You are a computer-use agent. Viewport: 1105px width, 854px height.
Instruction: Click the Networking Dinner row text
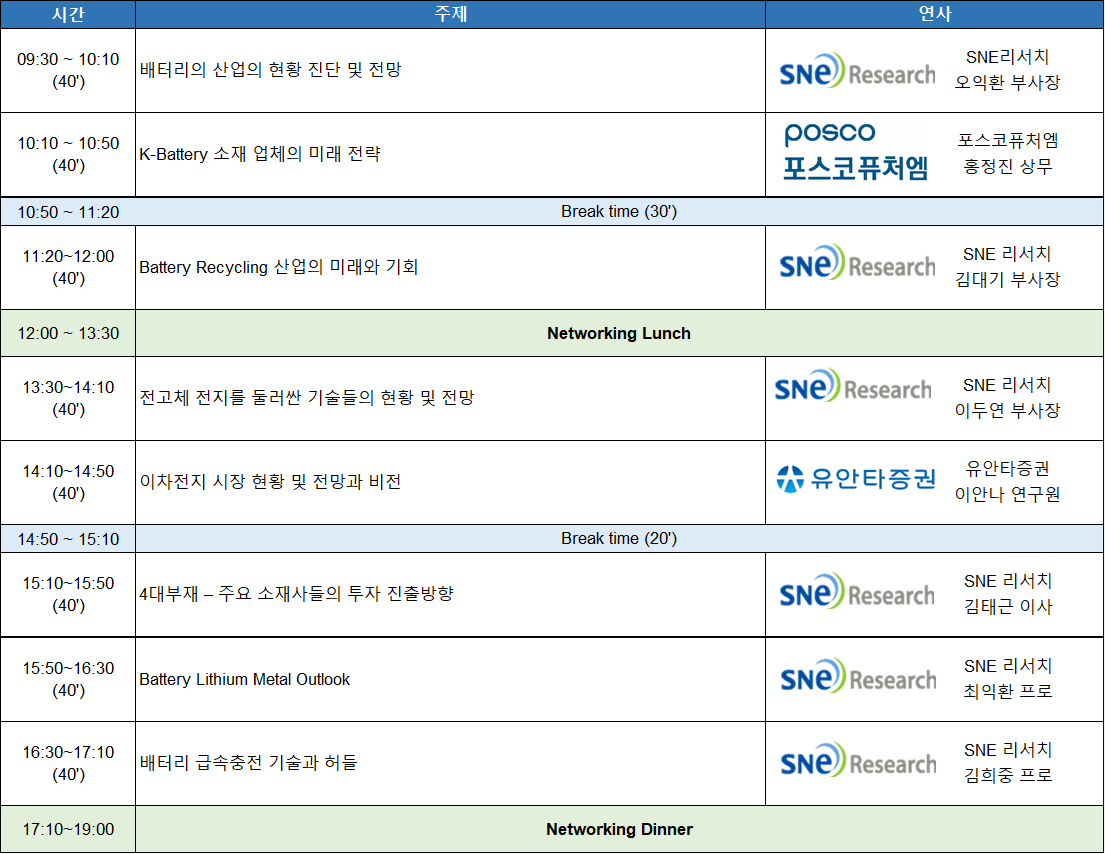click(619, 829)
